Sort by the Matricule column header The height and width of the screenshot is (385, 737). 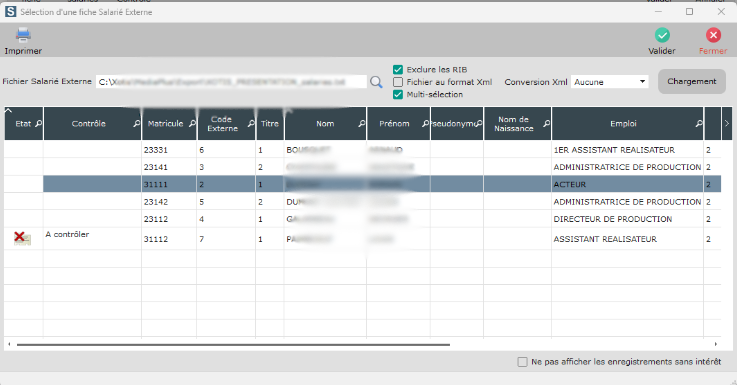pos(165,124)
